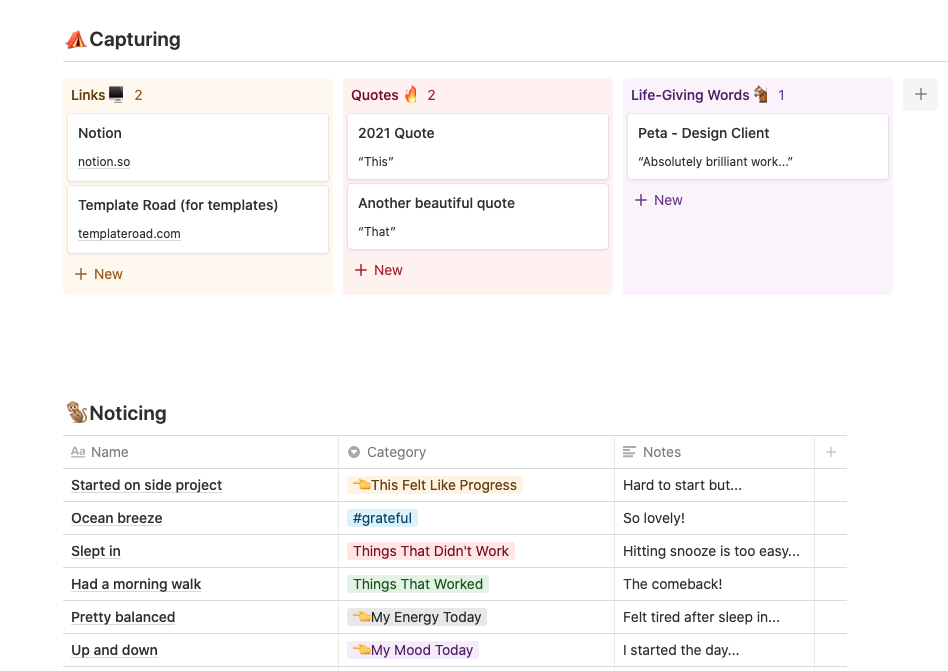Add a new board group with plus icon
Viewport: 948px width, 671px height.
tap(920, 95)
